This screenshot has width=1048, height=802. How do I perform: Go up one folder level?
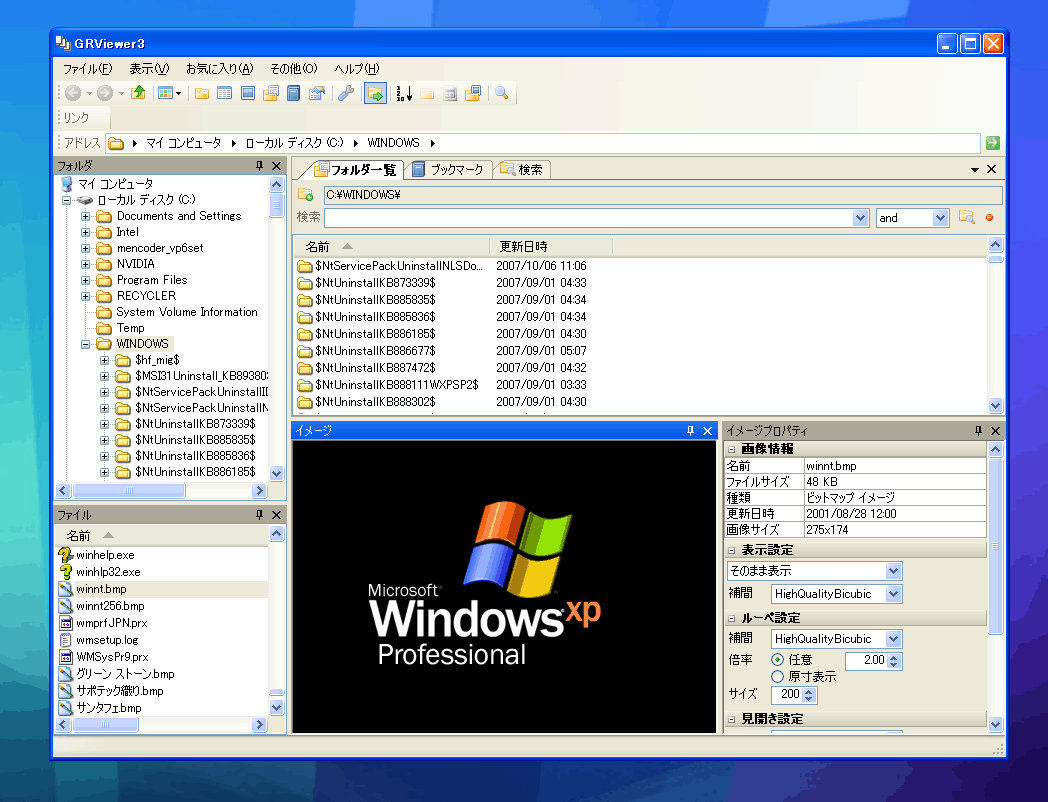click(x=138, y=93)
